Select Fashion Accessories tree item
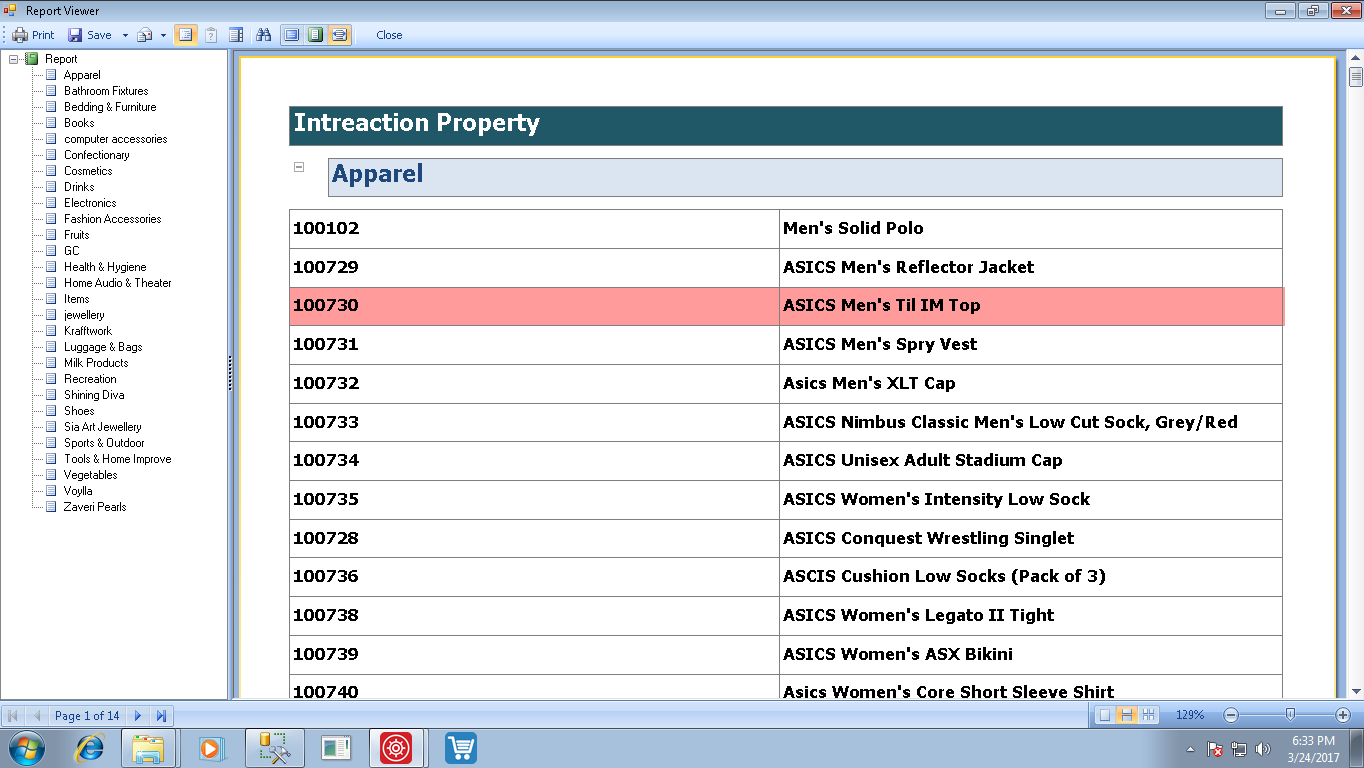The height and width of the screenshot is (768, 1364). click(x=112, y=219)
